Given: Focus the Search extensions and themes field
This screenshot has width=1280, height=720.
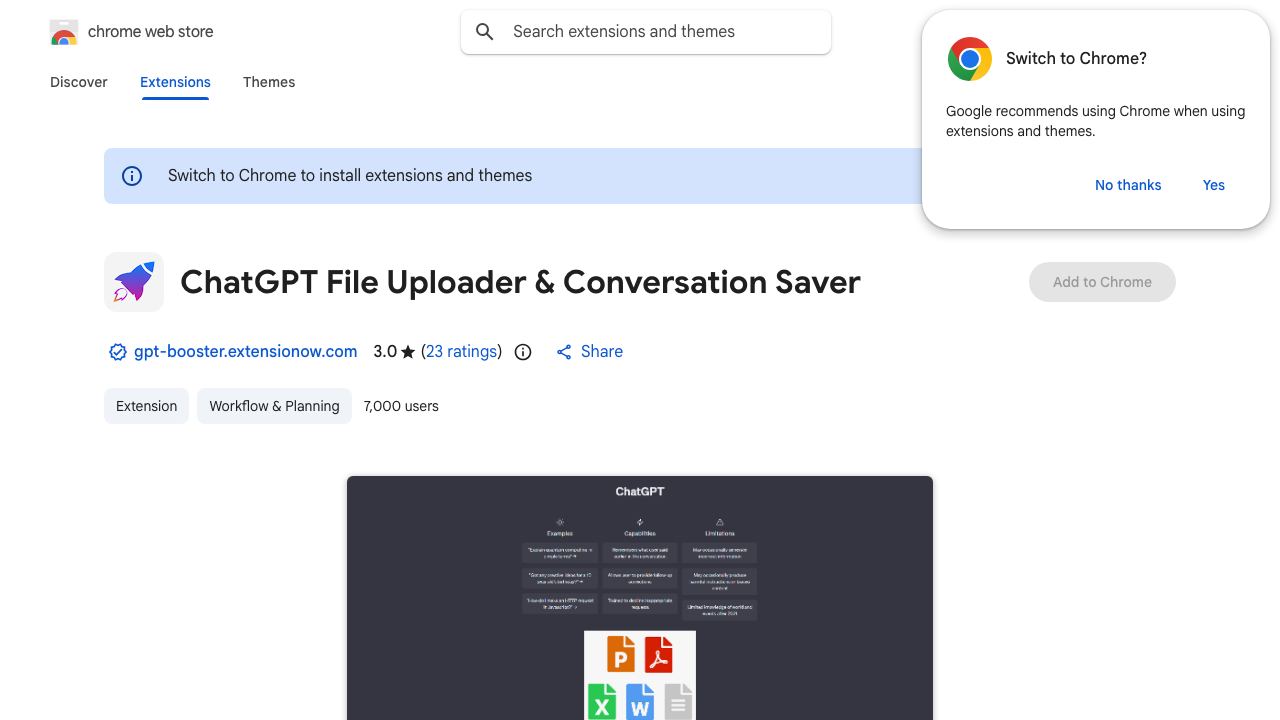Looking at the screenshot, I should click(646, 32).
